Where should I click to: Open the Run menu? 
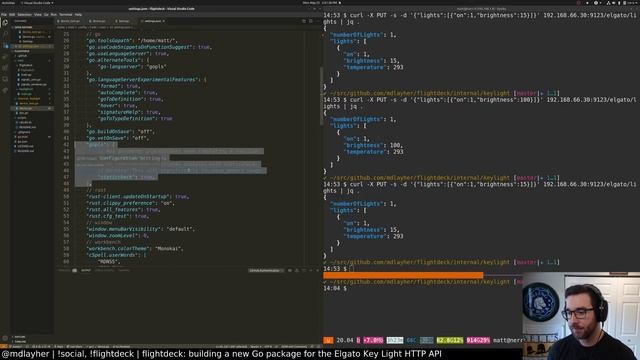click(53, 14)
